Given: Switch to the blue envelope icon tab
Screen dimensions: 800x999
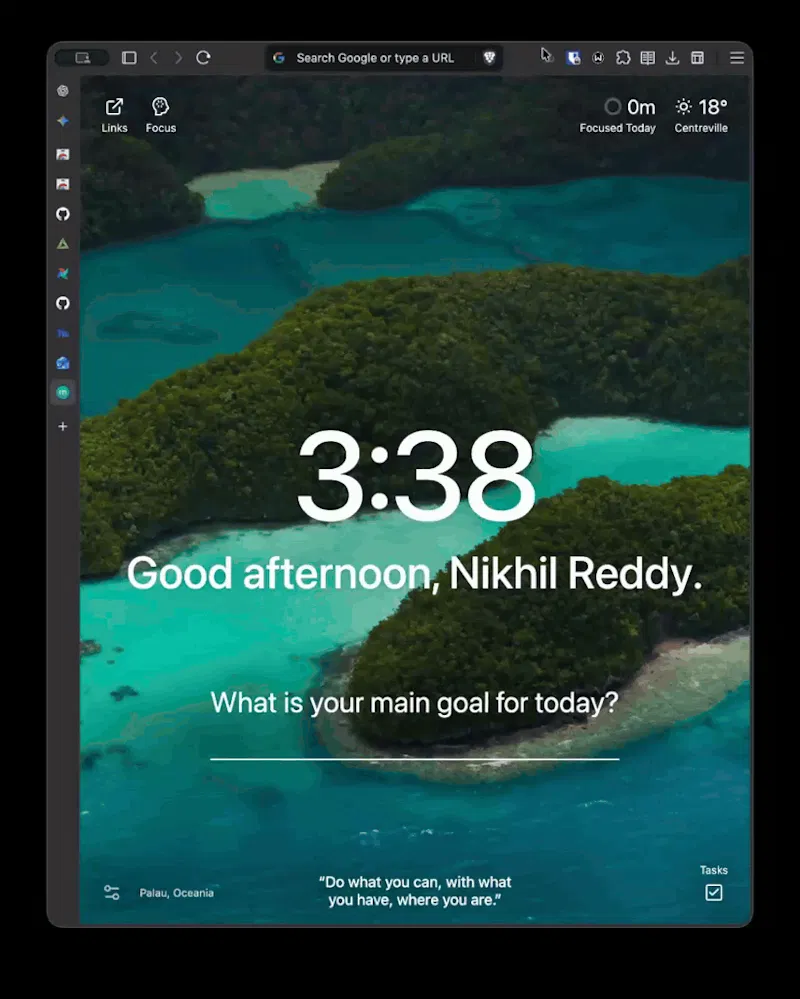Looking at the screenshot, I should [x=62, y=363].
